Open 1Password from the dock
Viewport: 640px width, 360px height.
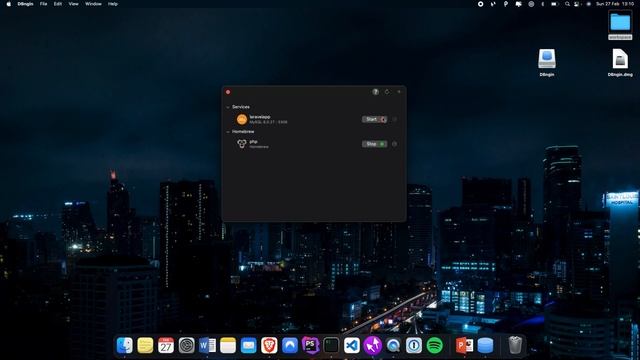[x=413, y=346]
